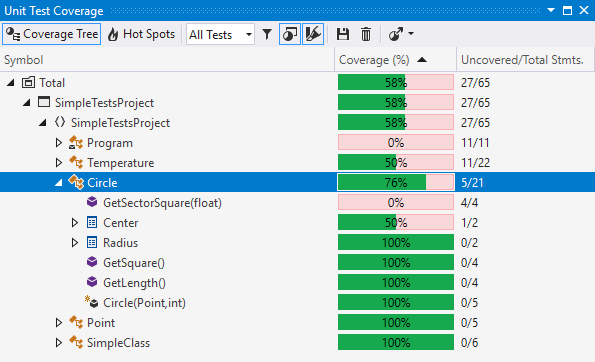The image size is (595, 362).
Task: Select the GetLength() method row
Action: (298, 283)
